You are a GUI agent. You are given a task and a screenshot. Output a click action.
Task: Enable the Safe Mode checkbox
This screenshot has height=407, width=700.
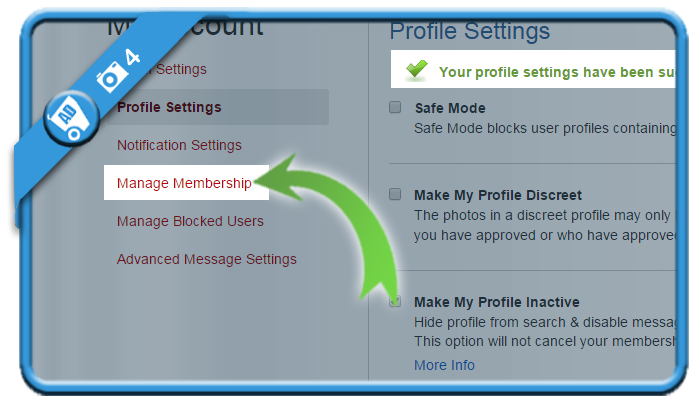[x=395, y=107]
